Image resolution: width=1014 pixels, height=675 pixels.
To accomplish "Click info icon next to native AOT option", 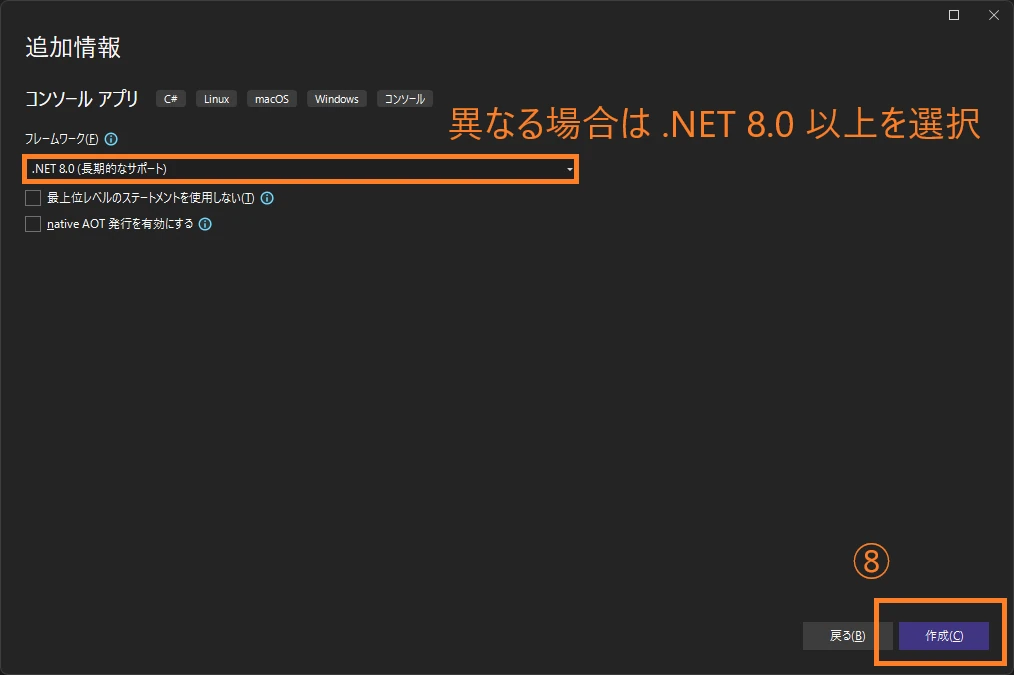I will tap(205, 224).
